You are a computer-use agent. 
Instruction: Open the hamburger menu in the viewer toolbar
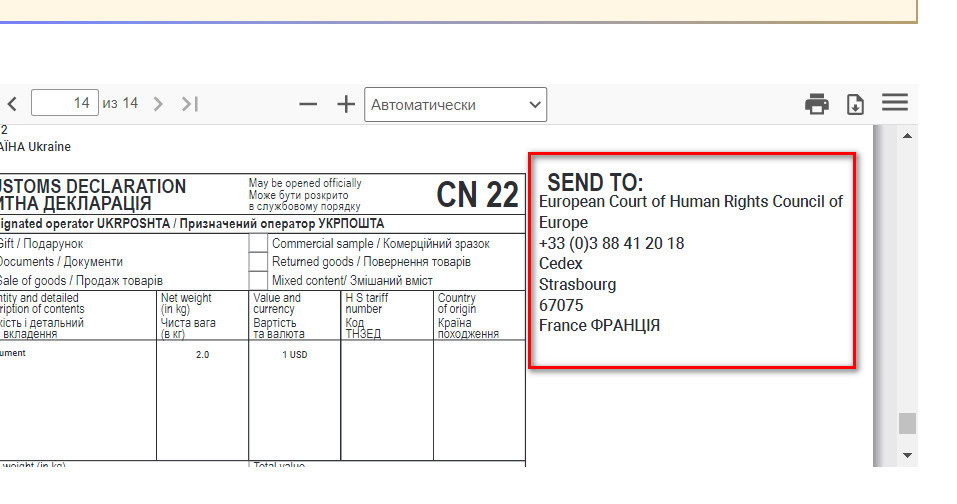[894, 103]
